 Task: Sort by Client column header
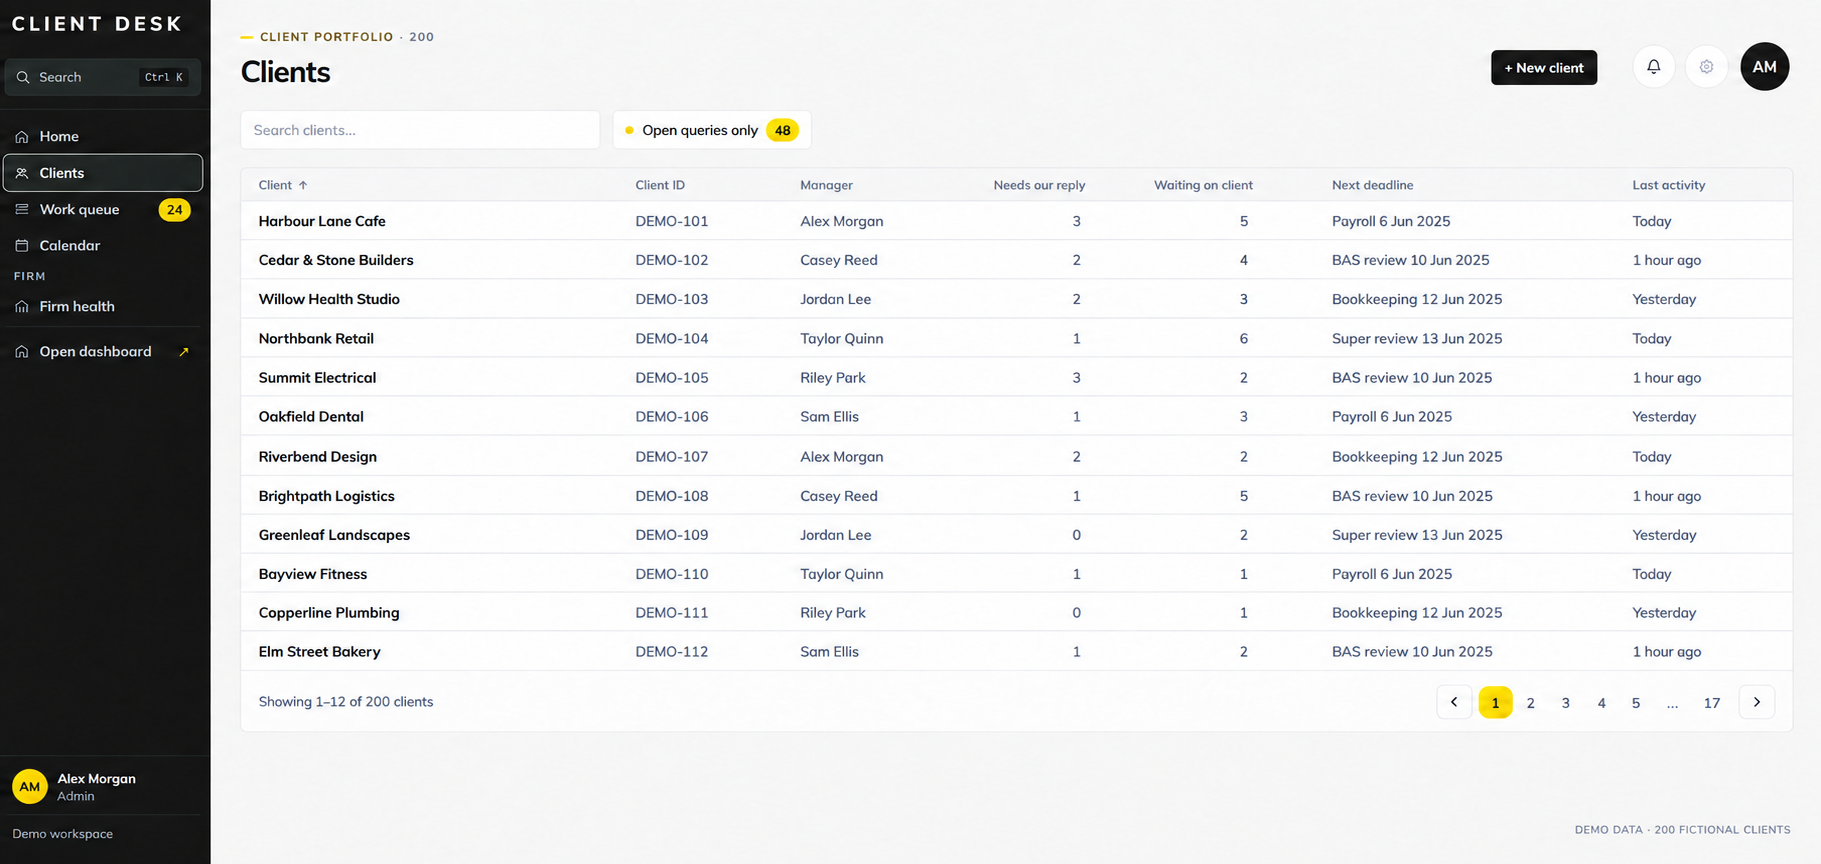point(283,185)
